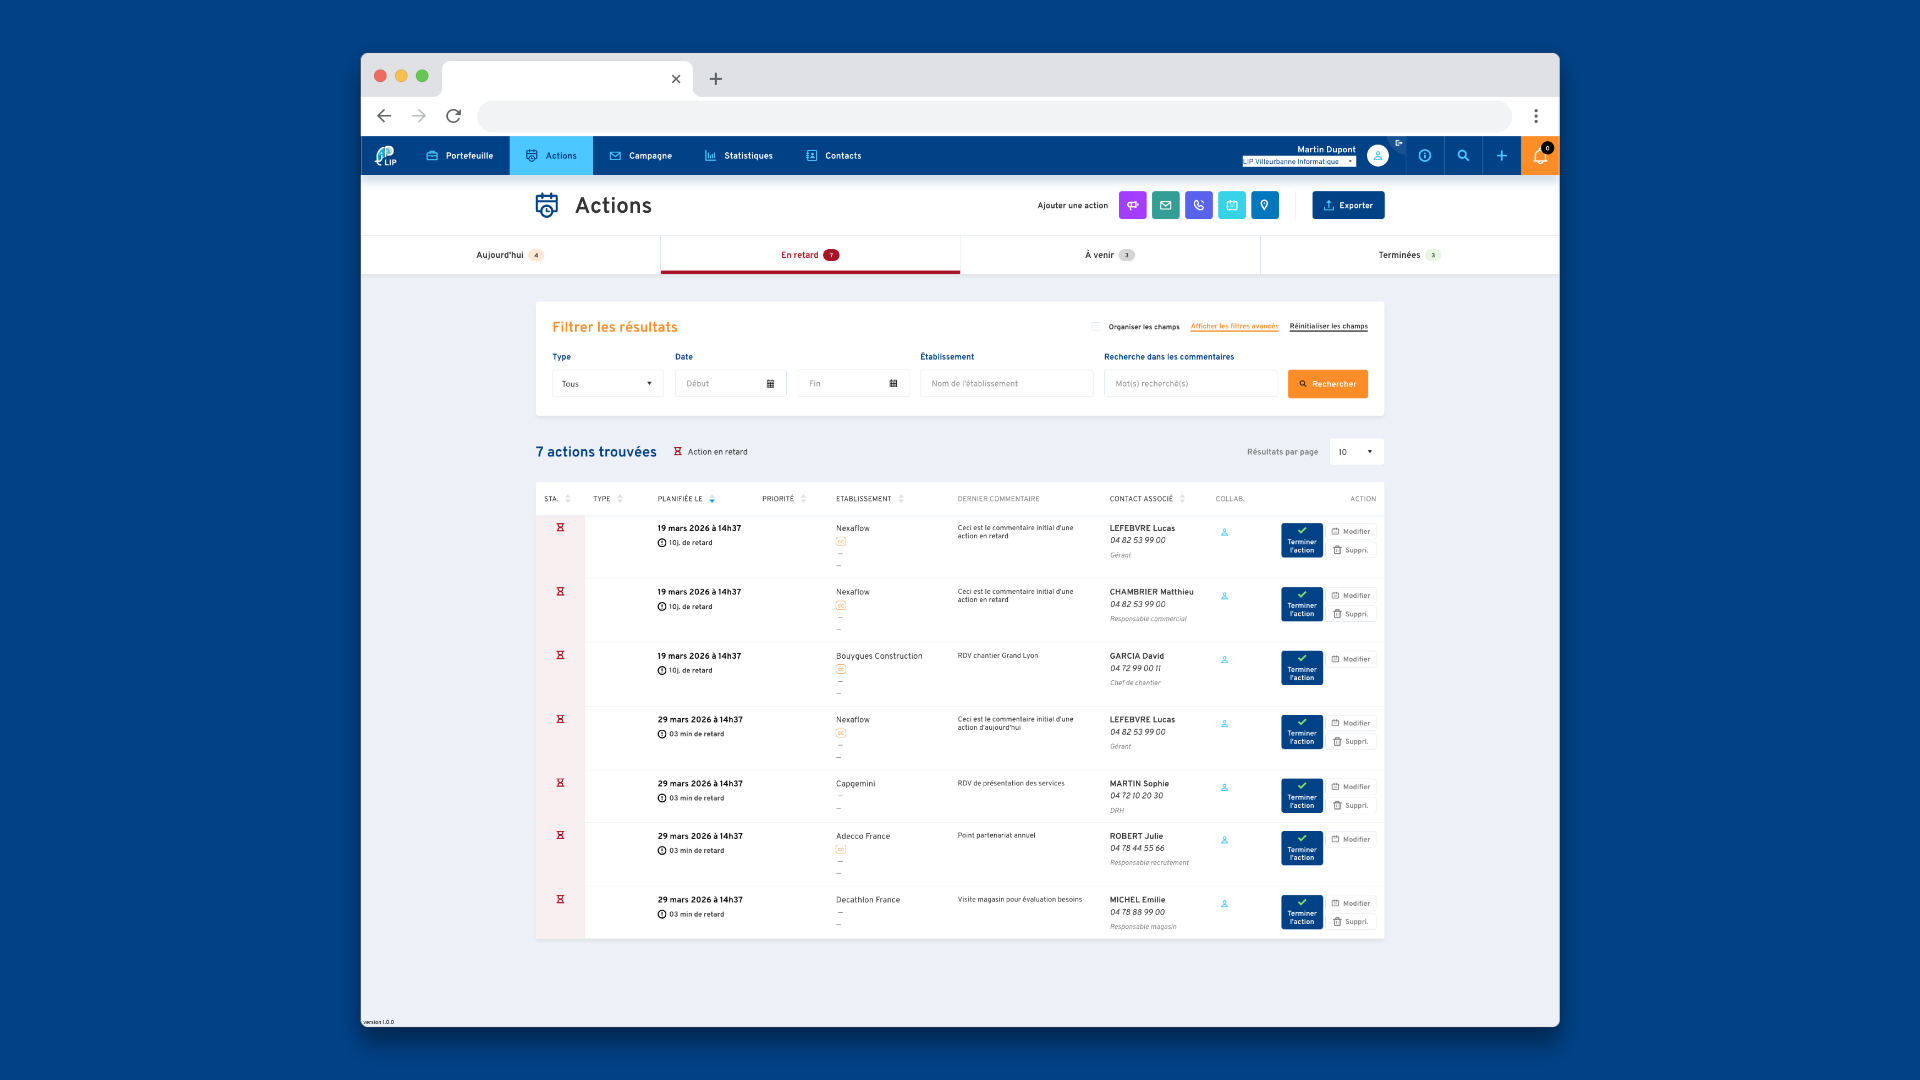The width and height of the screenshot is (1920, 1080).
Task: Add a call action via the phone icon
Action: pyautogui.click(x=1198, y=205)
